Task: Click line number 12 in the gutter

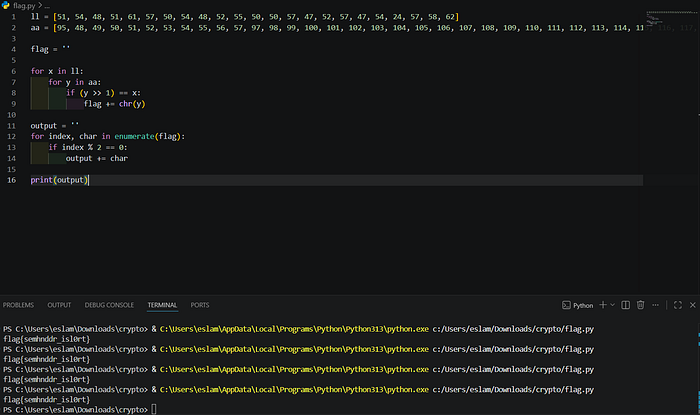Action: click(x=12, y=137)
